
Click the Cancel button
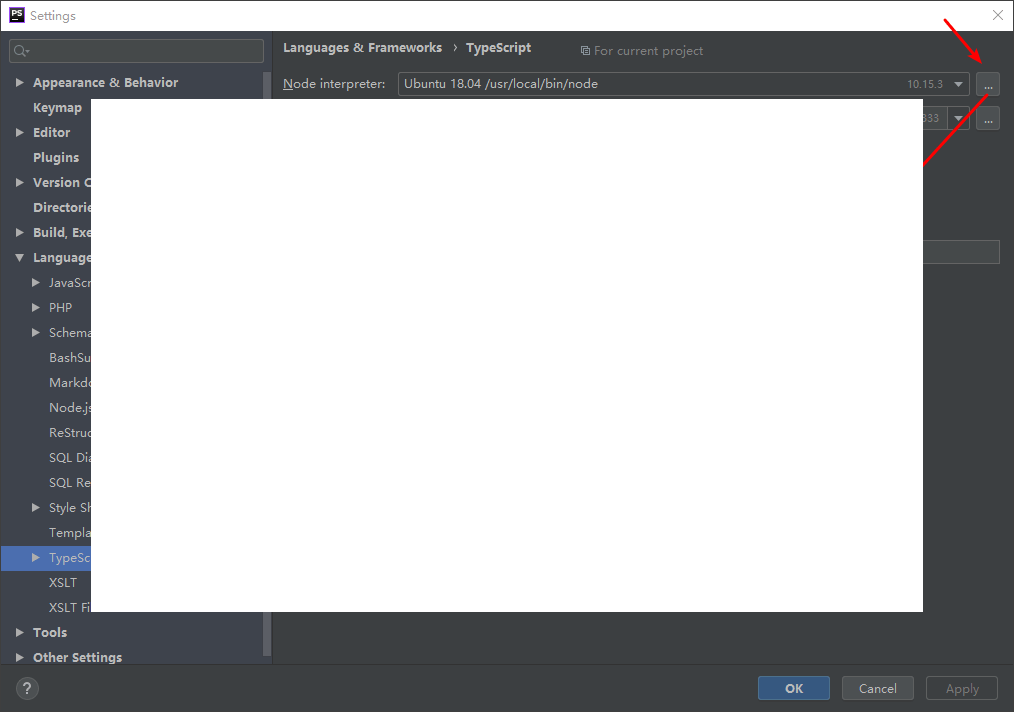tap(878, 689)
